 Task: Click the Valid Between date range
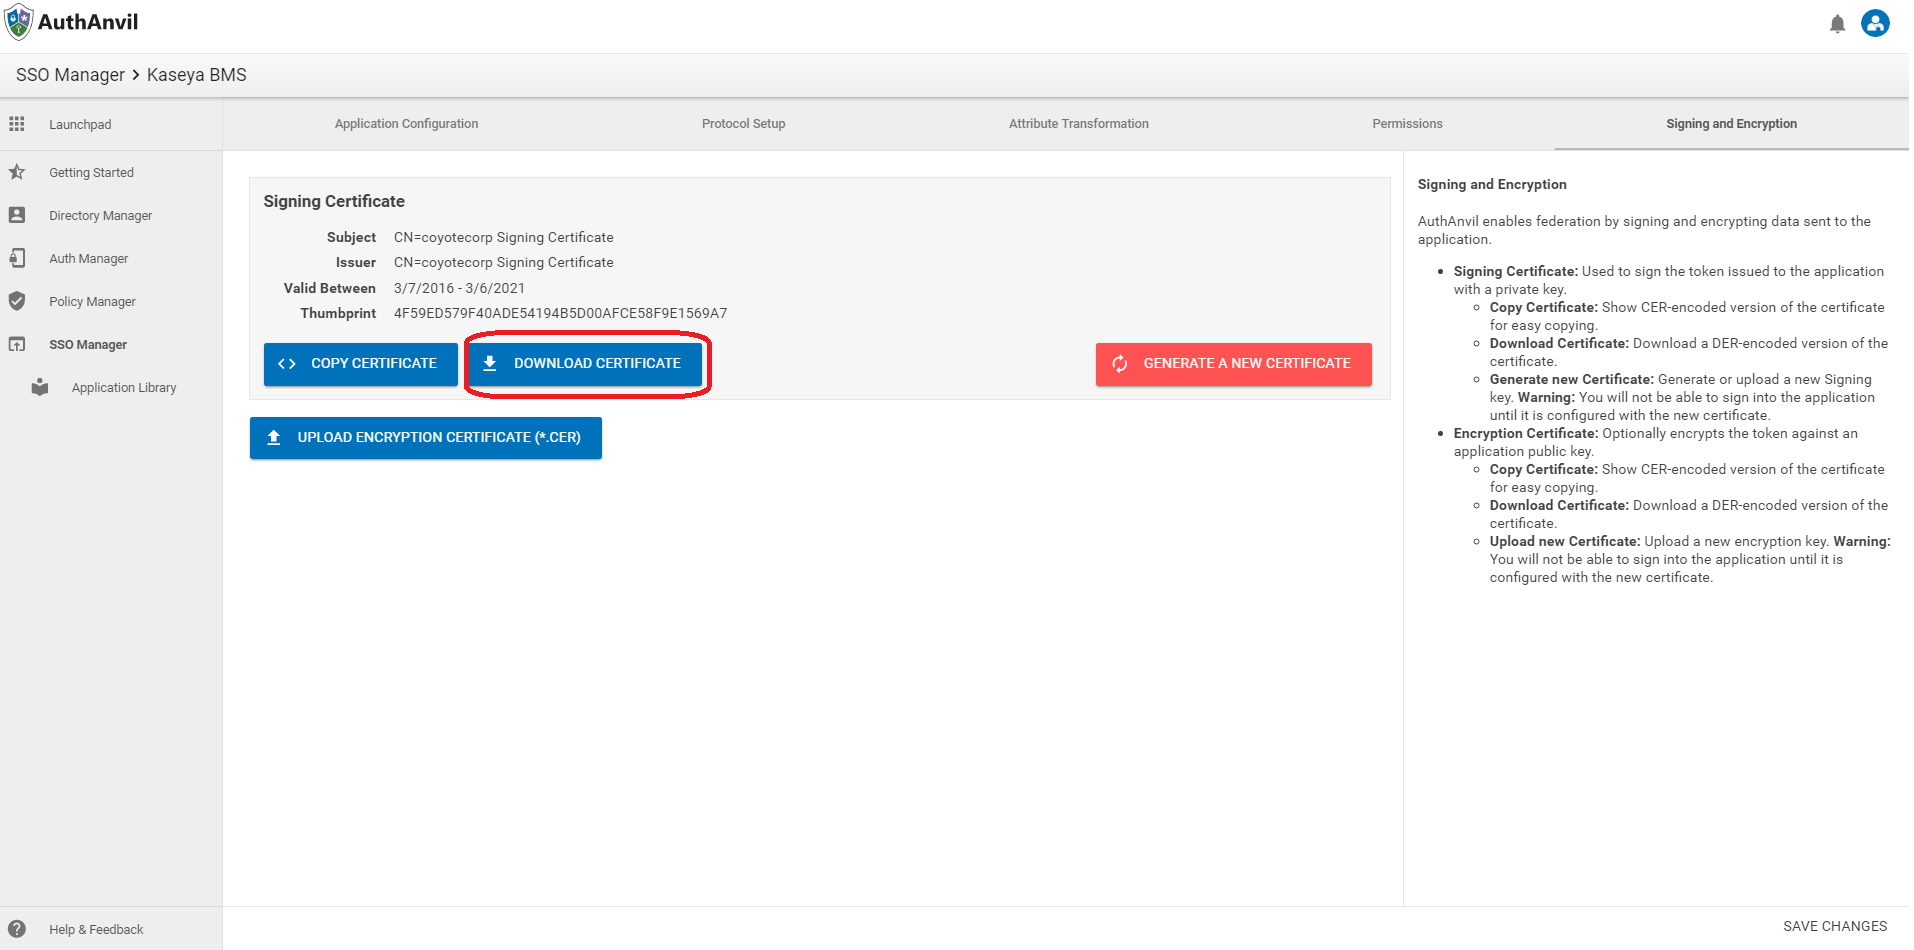[459, 288]
